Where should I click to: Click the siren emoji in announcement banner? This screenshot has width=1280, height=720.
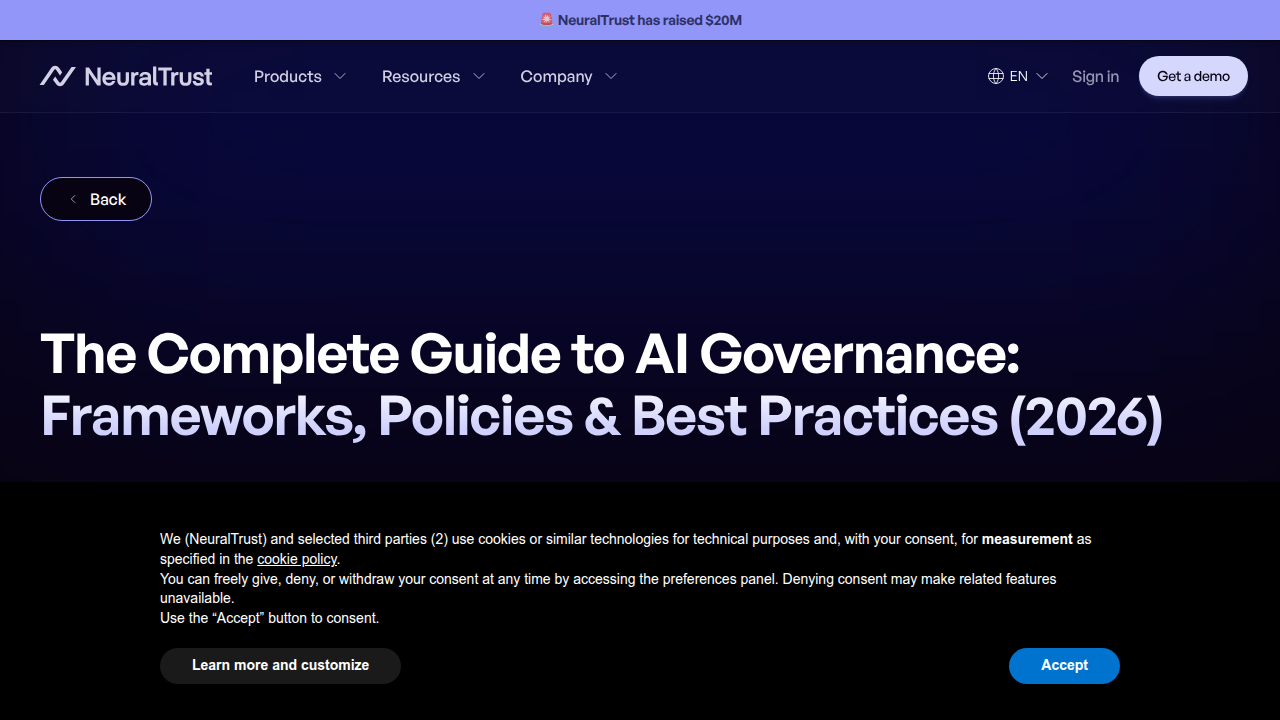point(546,19)
